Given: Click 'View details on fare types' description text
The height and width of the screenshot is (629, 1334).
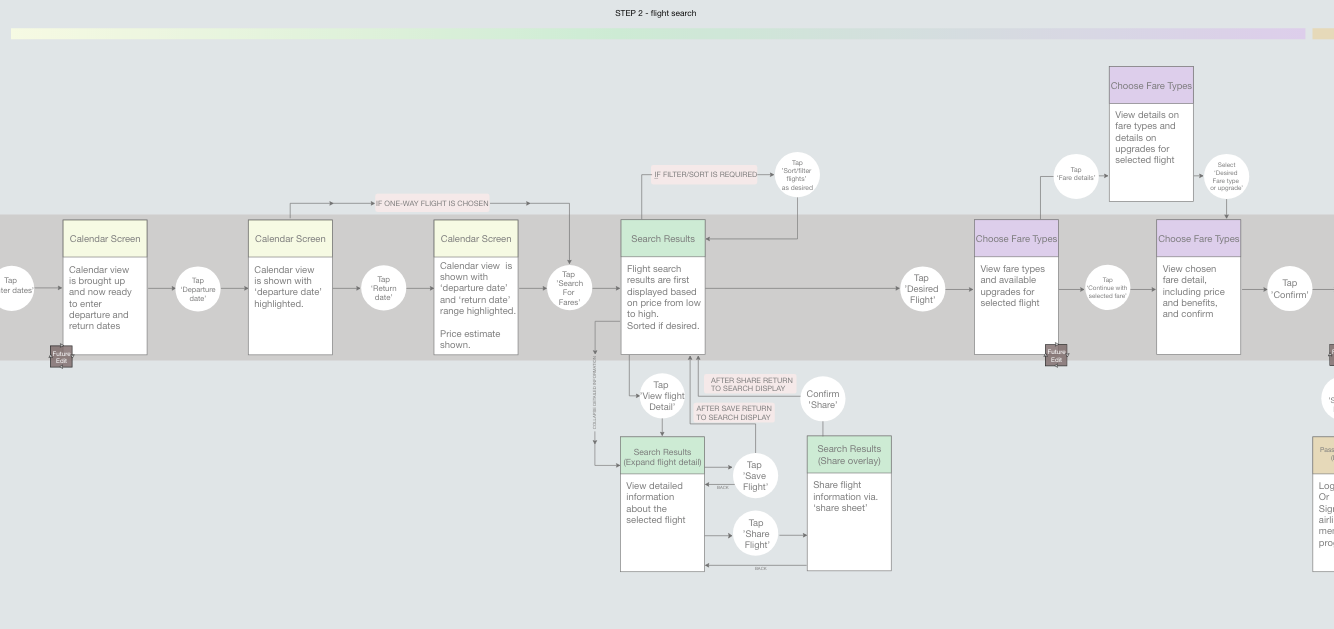Looking at the screenshot, I should pyautogui.click(x=1147, y=137).
